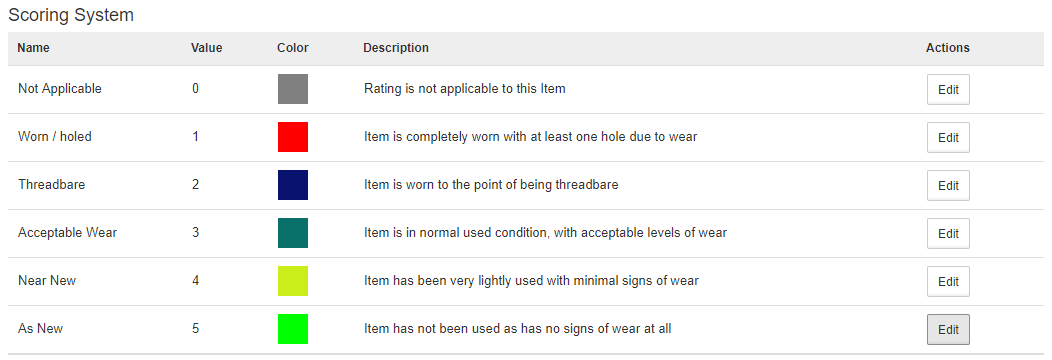Click the teal Acceptable Wear swatch

293,233
